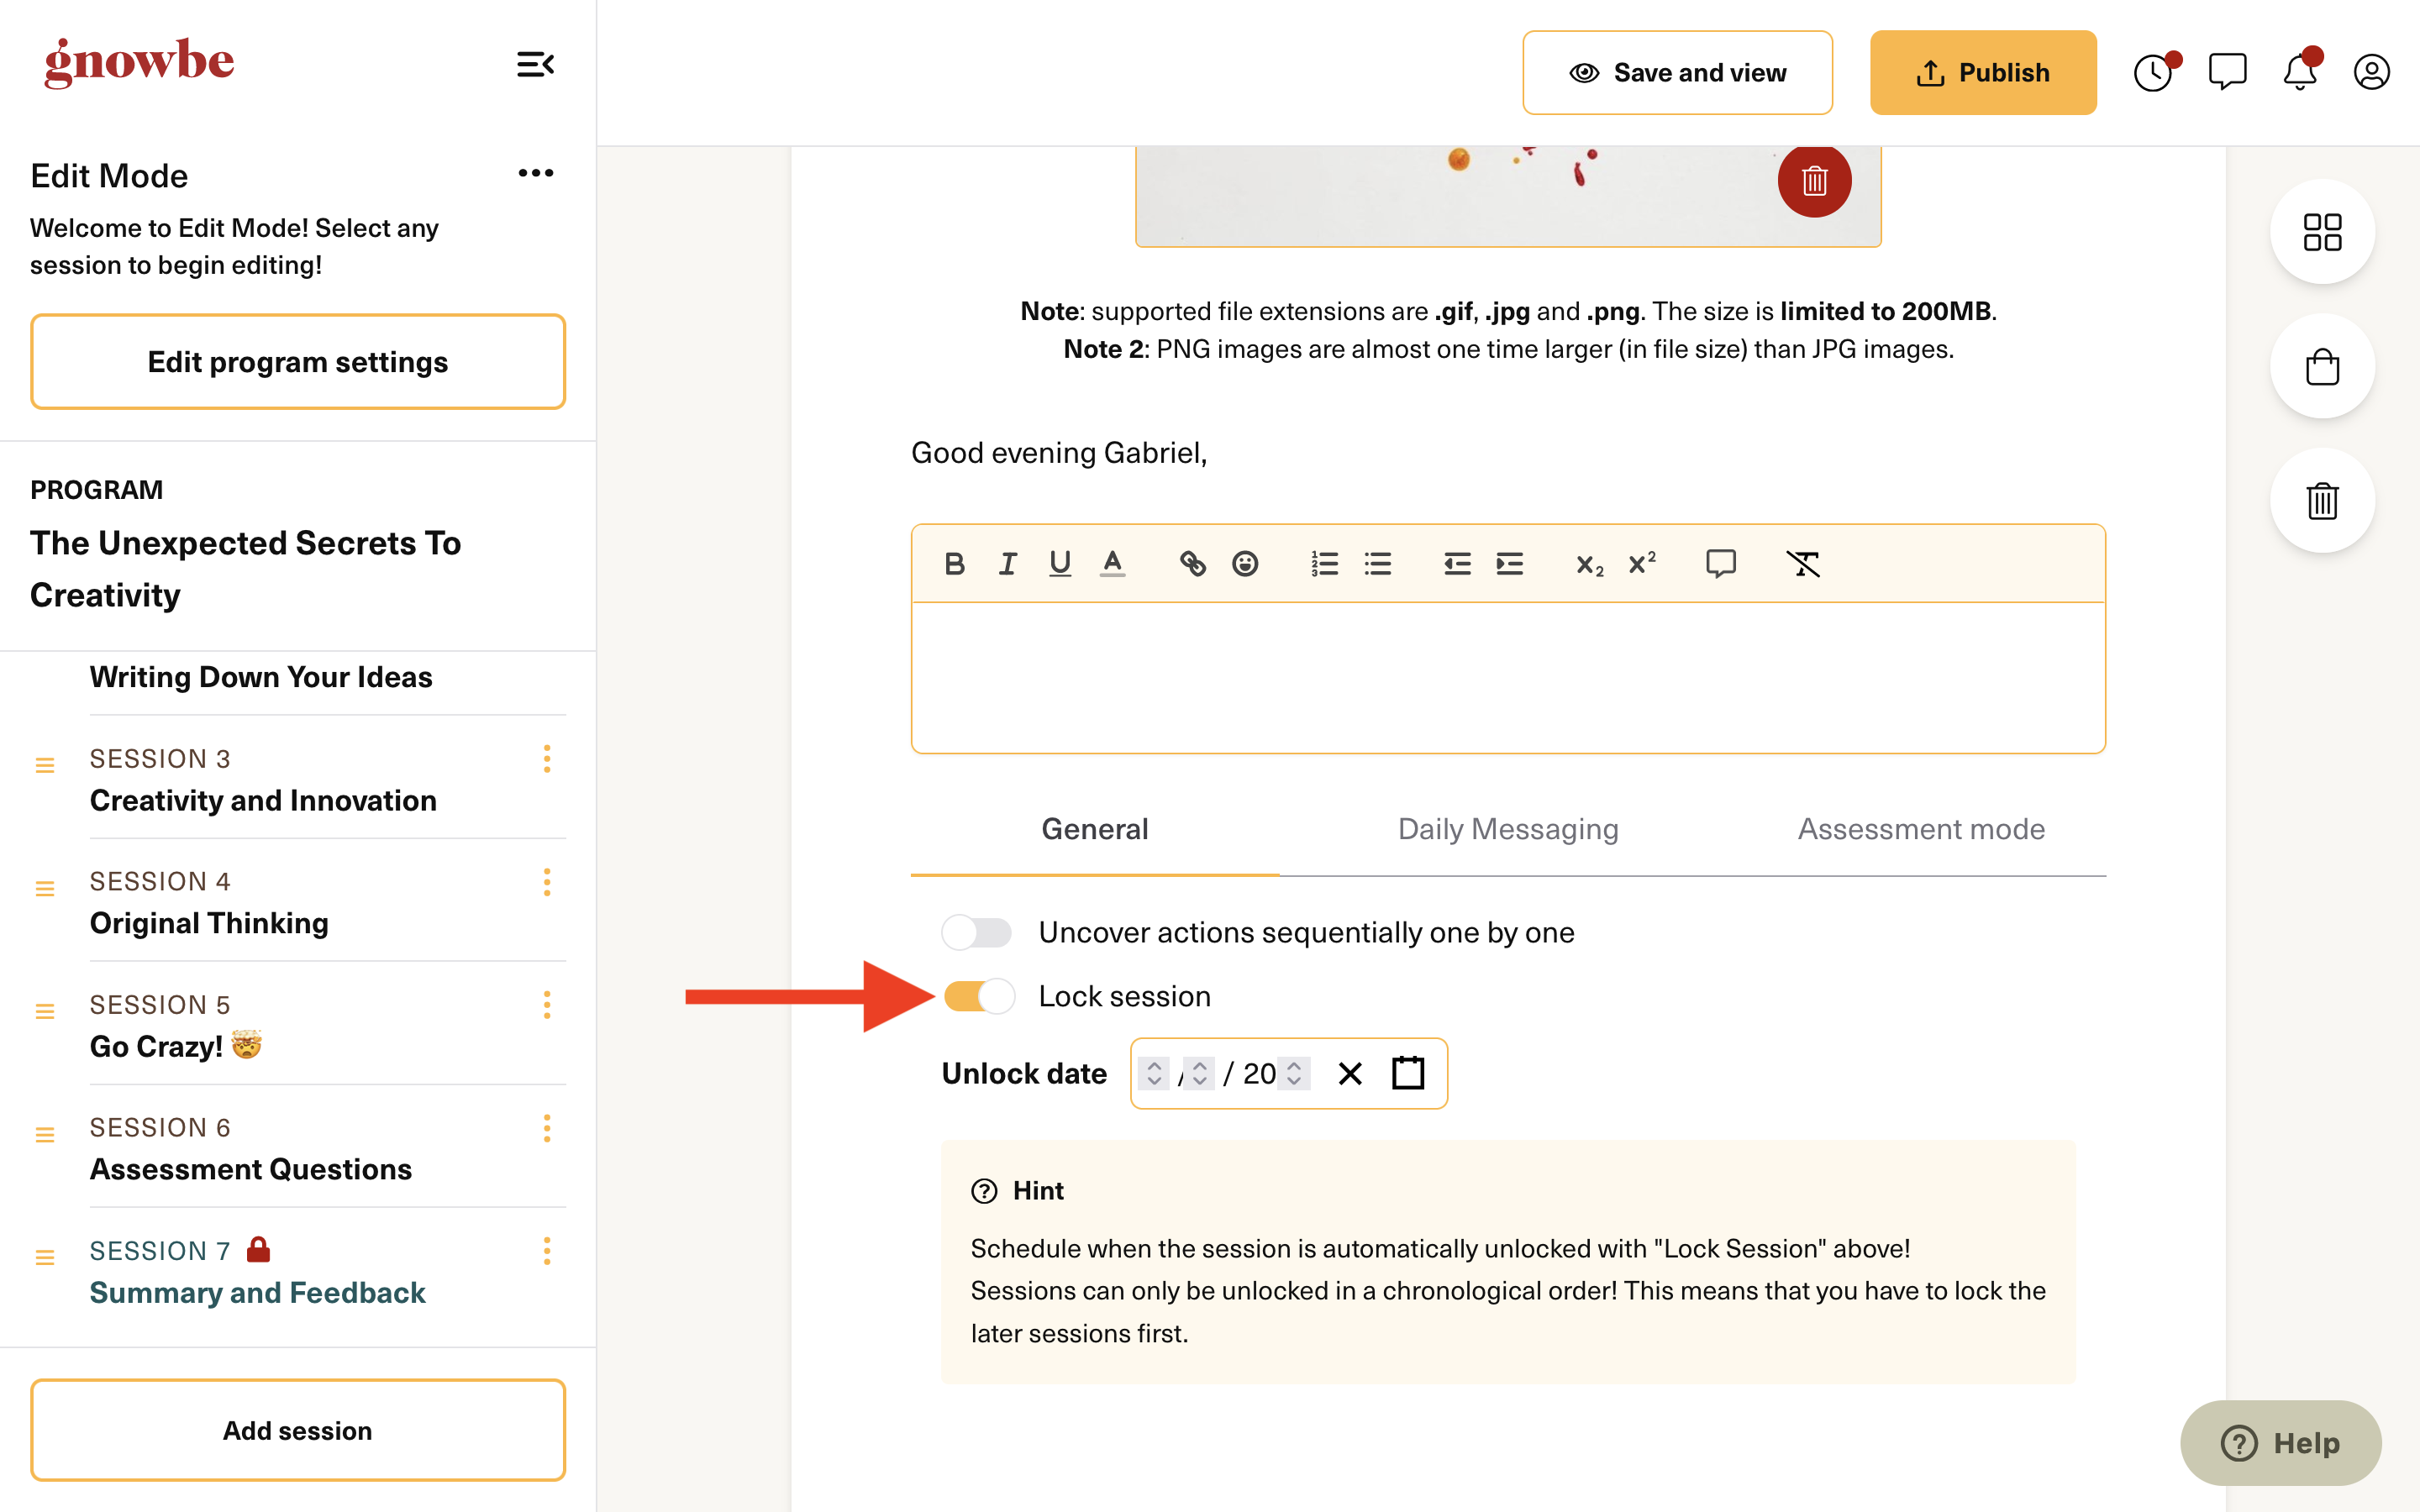The image size is (2420, 1512).
Task: Open Edit Mode three-dot options menu
Action: (x=535, y=173)
